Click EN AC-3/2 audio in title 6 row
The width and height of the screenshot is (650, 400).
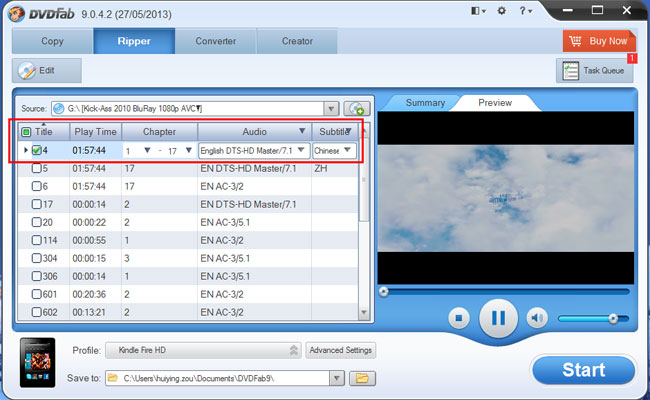click(x=222, y=187)
